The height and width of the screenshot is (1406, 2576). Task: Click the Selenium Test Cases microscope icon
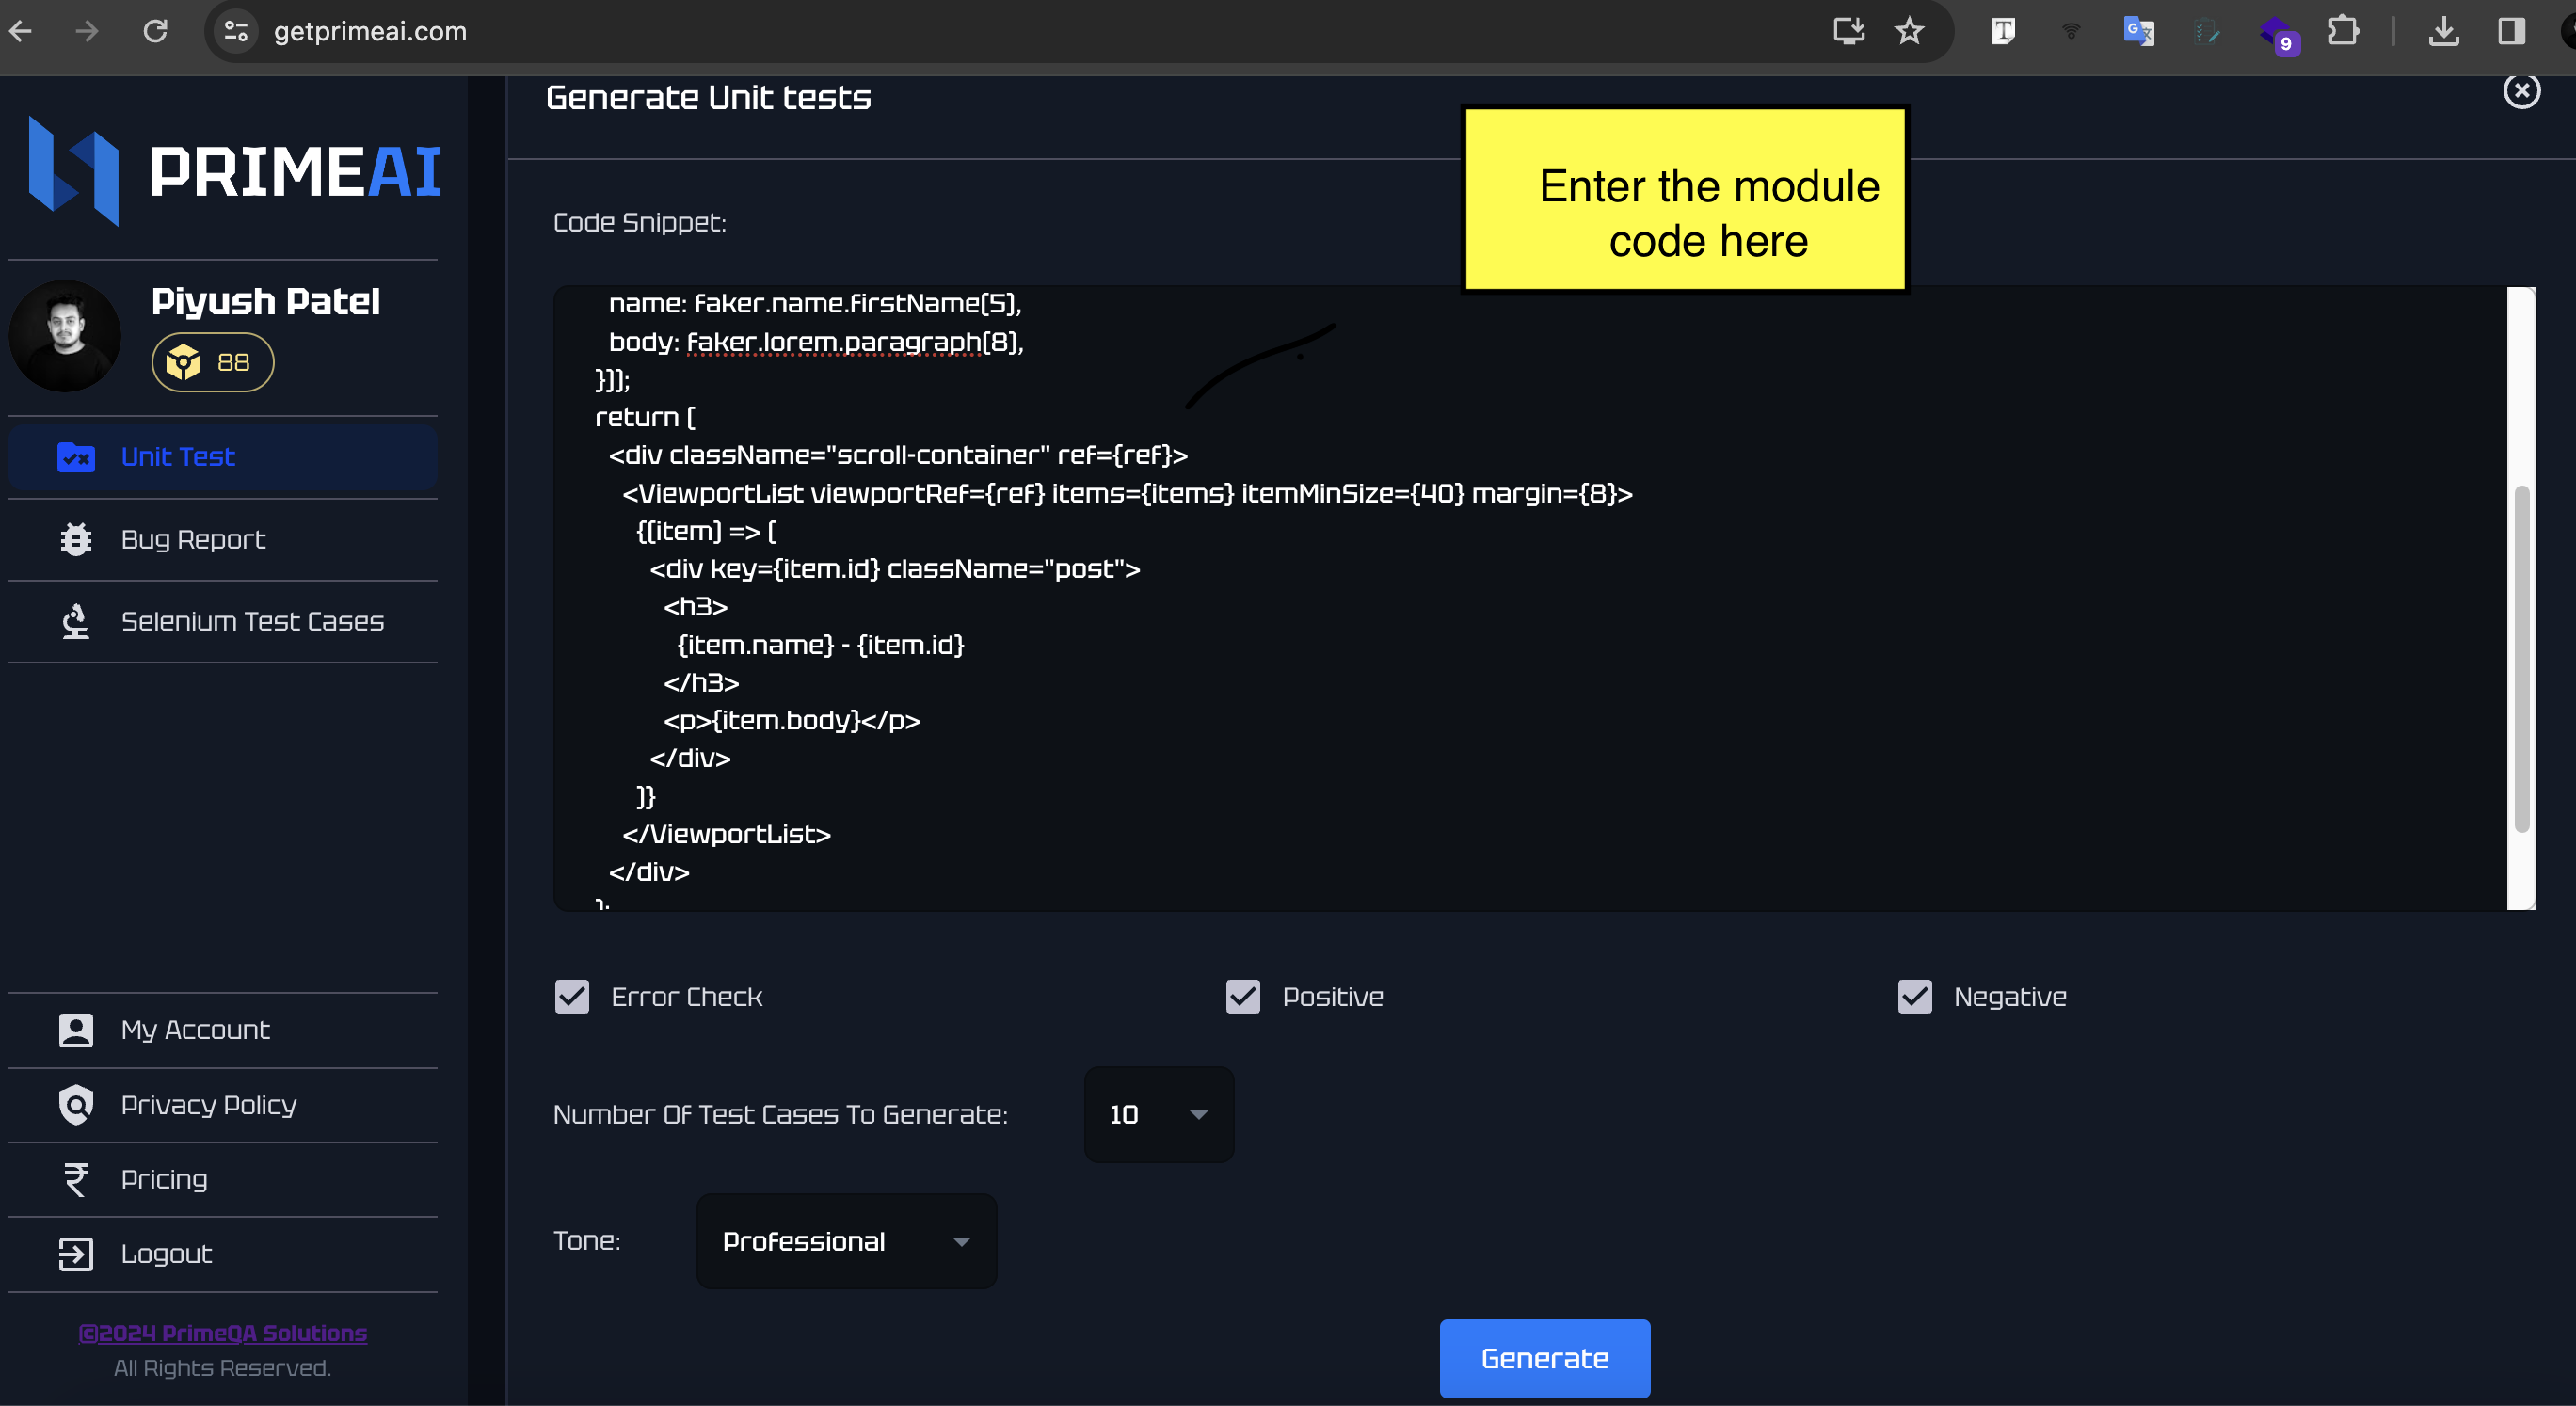[x=76, y=622]
